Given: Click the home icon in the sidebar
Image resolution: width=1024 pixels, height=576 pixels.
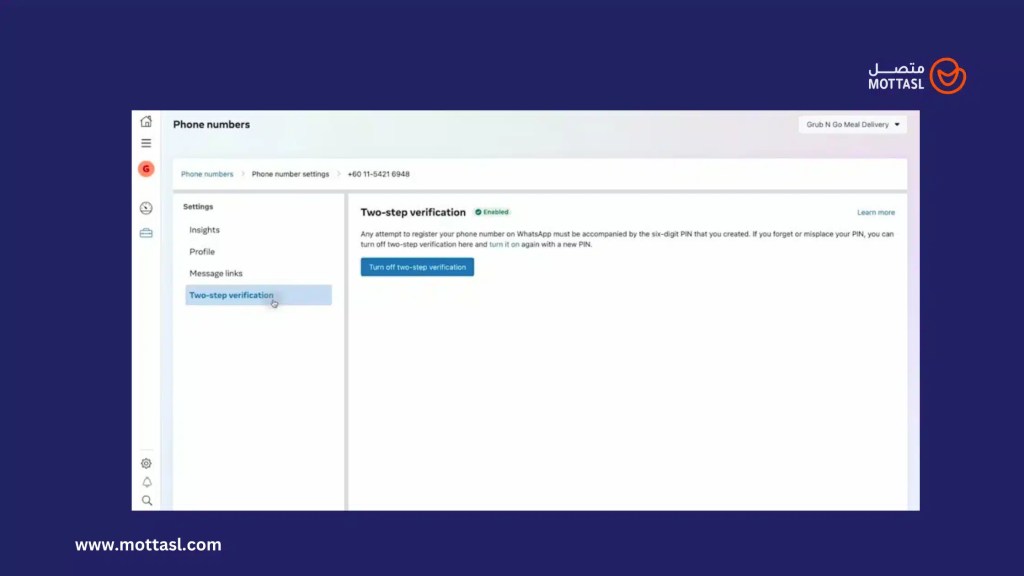Looking at the screenshot, I should pyautogui.click(x=146, y=122).
